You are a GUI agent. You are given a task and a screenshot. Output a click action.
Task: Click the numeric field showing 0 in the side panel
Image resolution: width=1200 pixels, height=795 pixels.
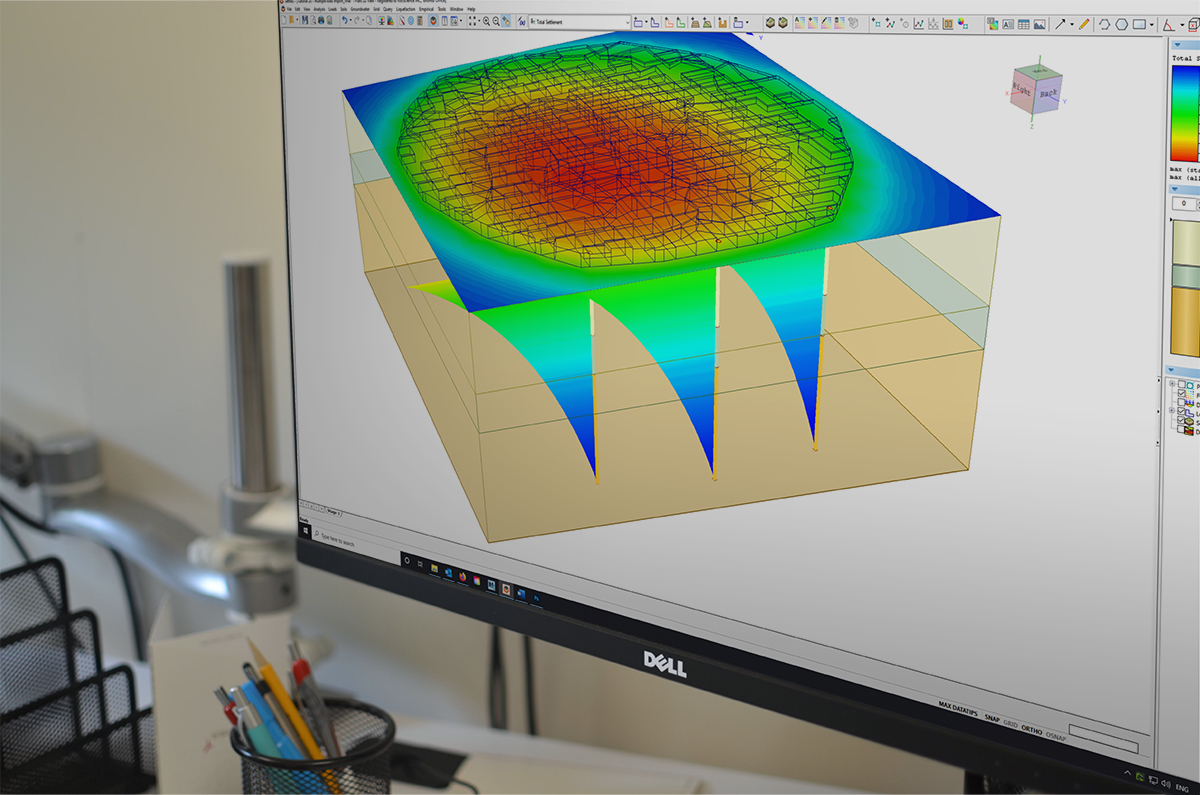[x=1185, y=204]
